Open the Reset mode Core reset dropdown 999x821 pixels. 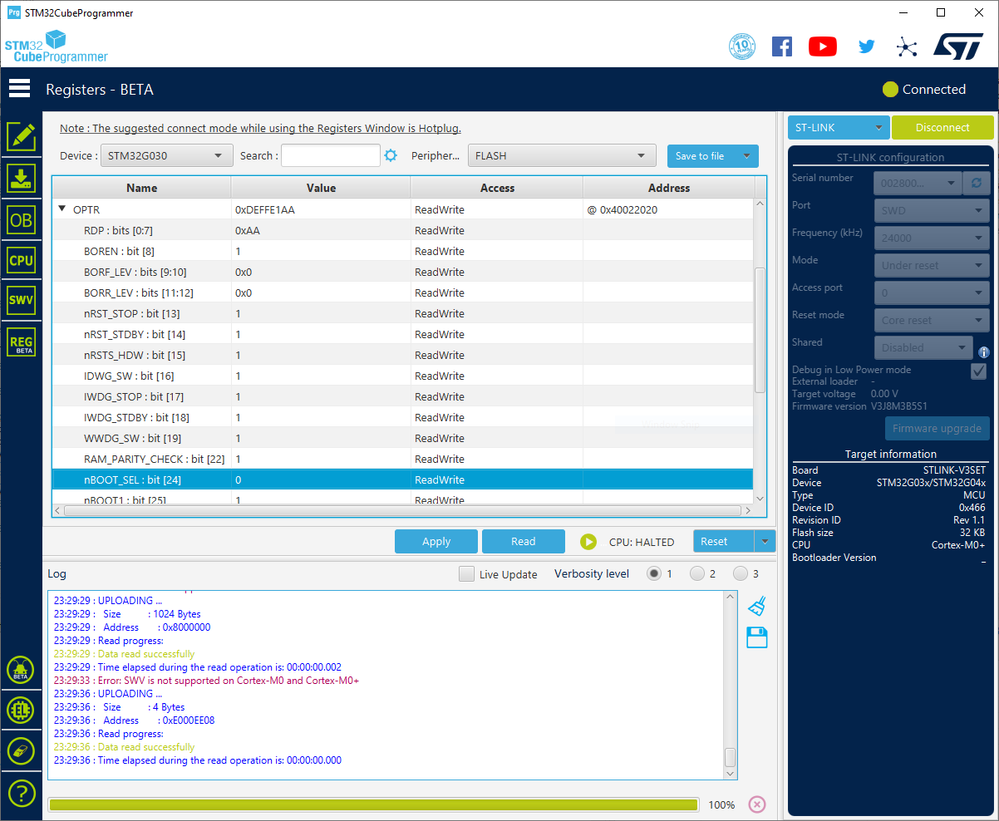pos(931,320)
